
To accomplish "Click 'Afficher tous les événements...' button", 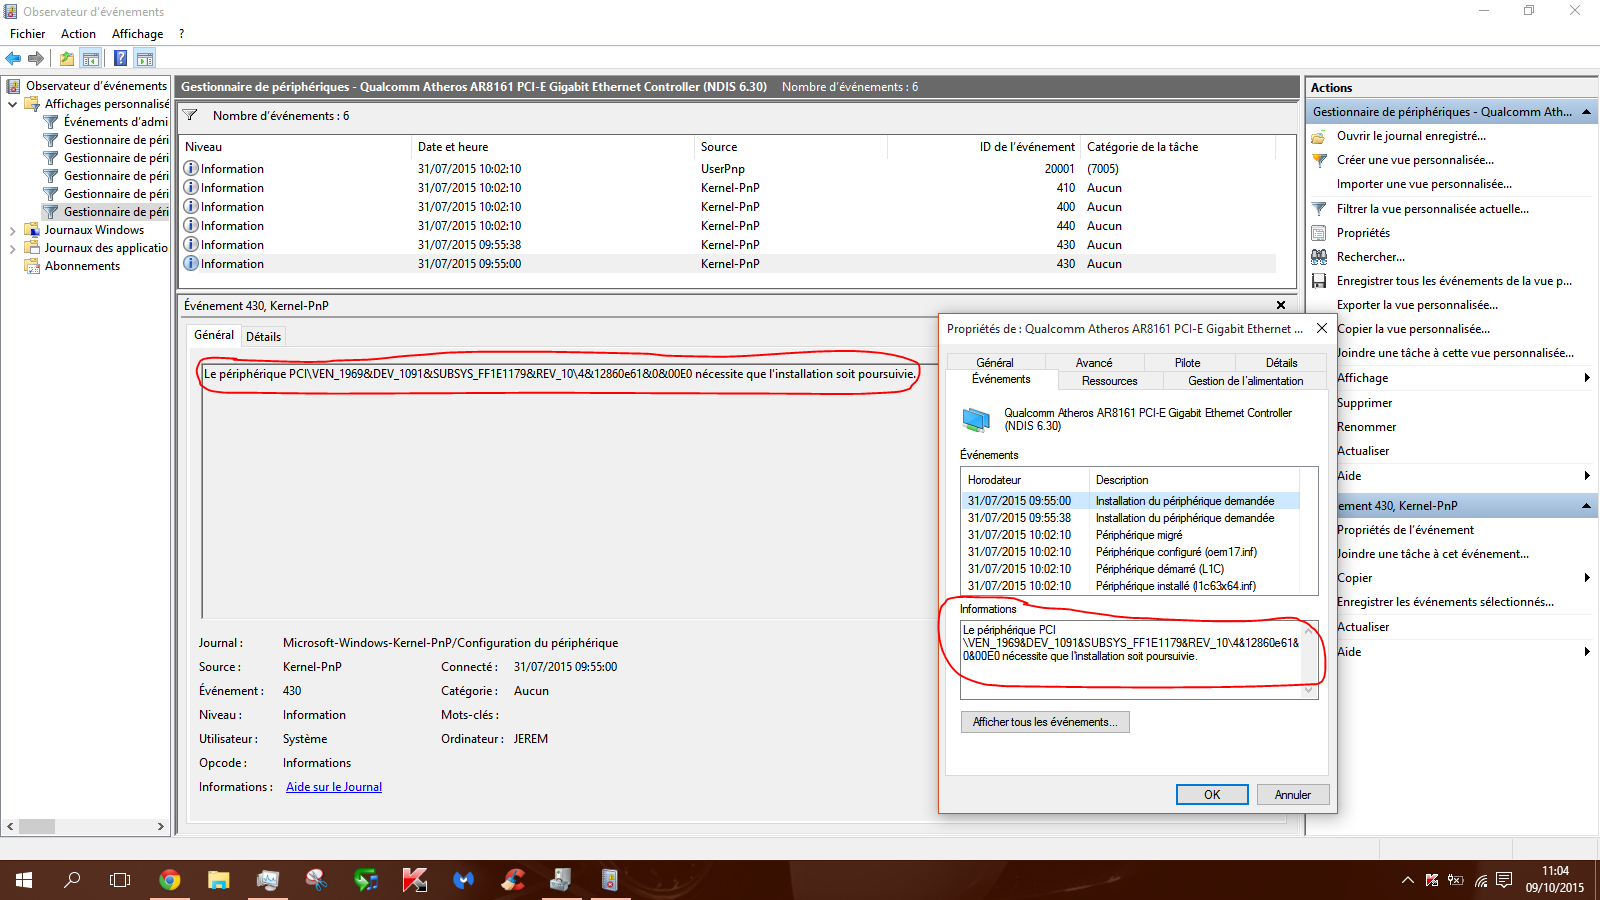I will [x=1045, y=722].
